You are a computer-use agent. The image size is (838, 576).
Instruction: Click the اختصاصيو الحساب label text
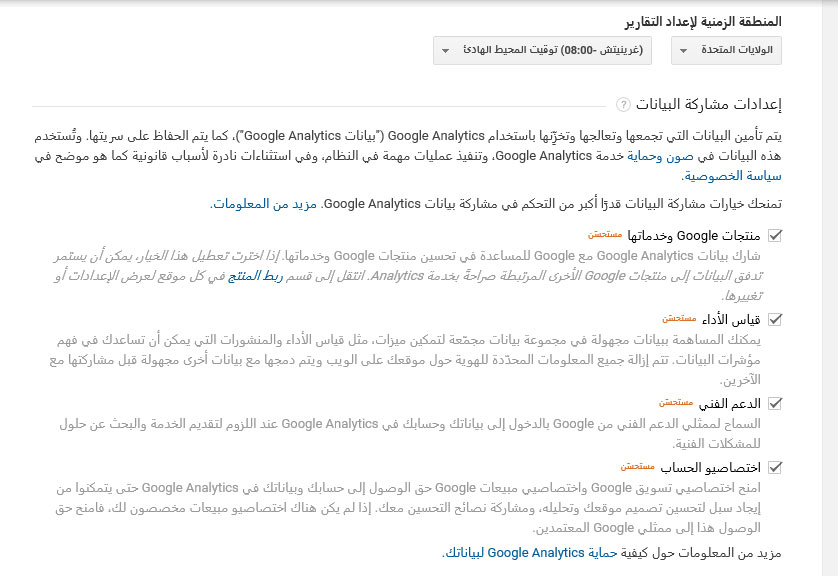point(710,468)
